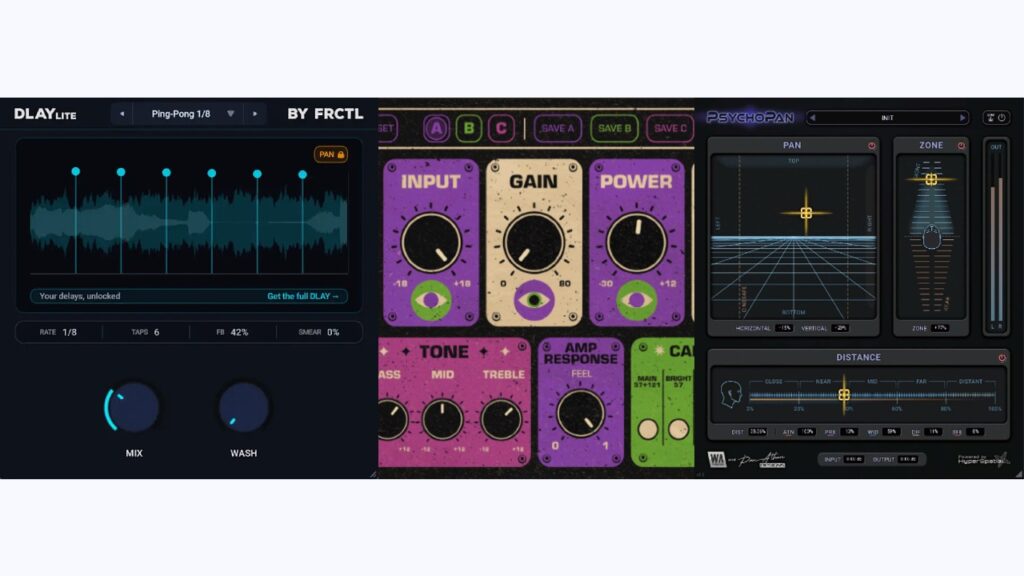
Task: Click the TREBLE tone knob
Action: click(502, 419)
